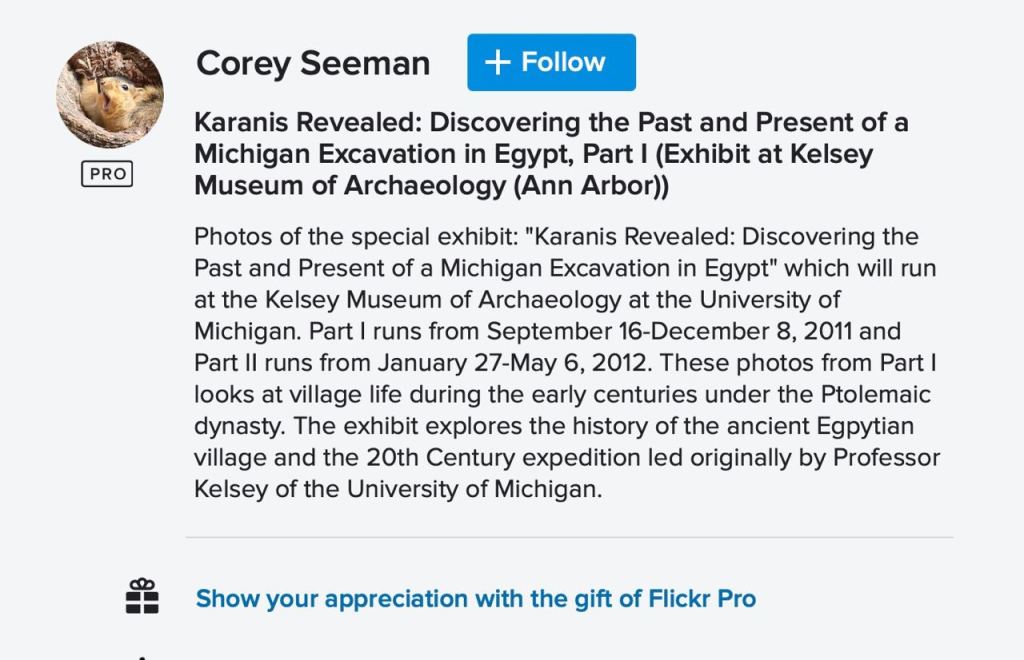Click the plus icon in Follow button
This screenshot has width=1024, height=660.
[x=497, y=62]
